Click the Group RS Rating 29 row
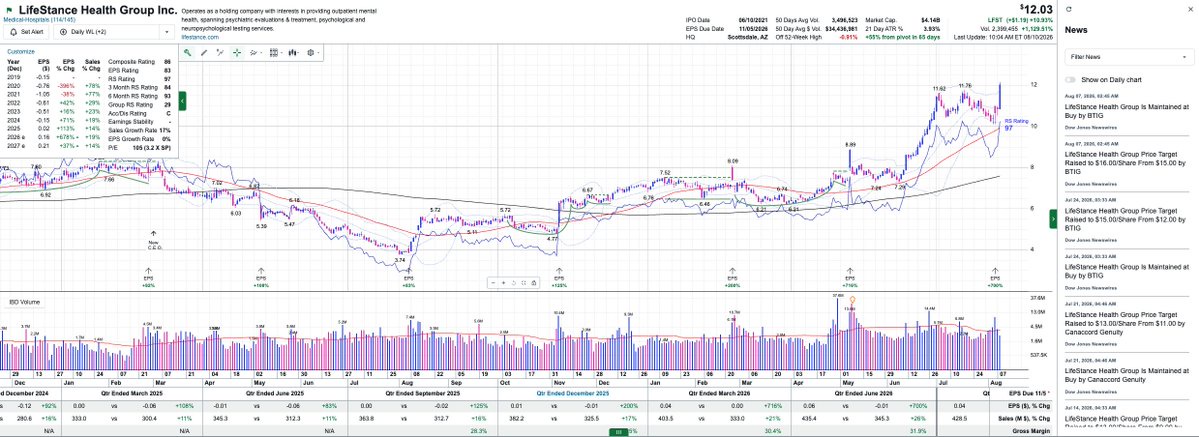The width and height of the screenshot is (1199, 437). [x=140, y=104]
